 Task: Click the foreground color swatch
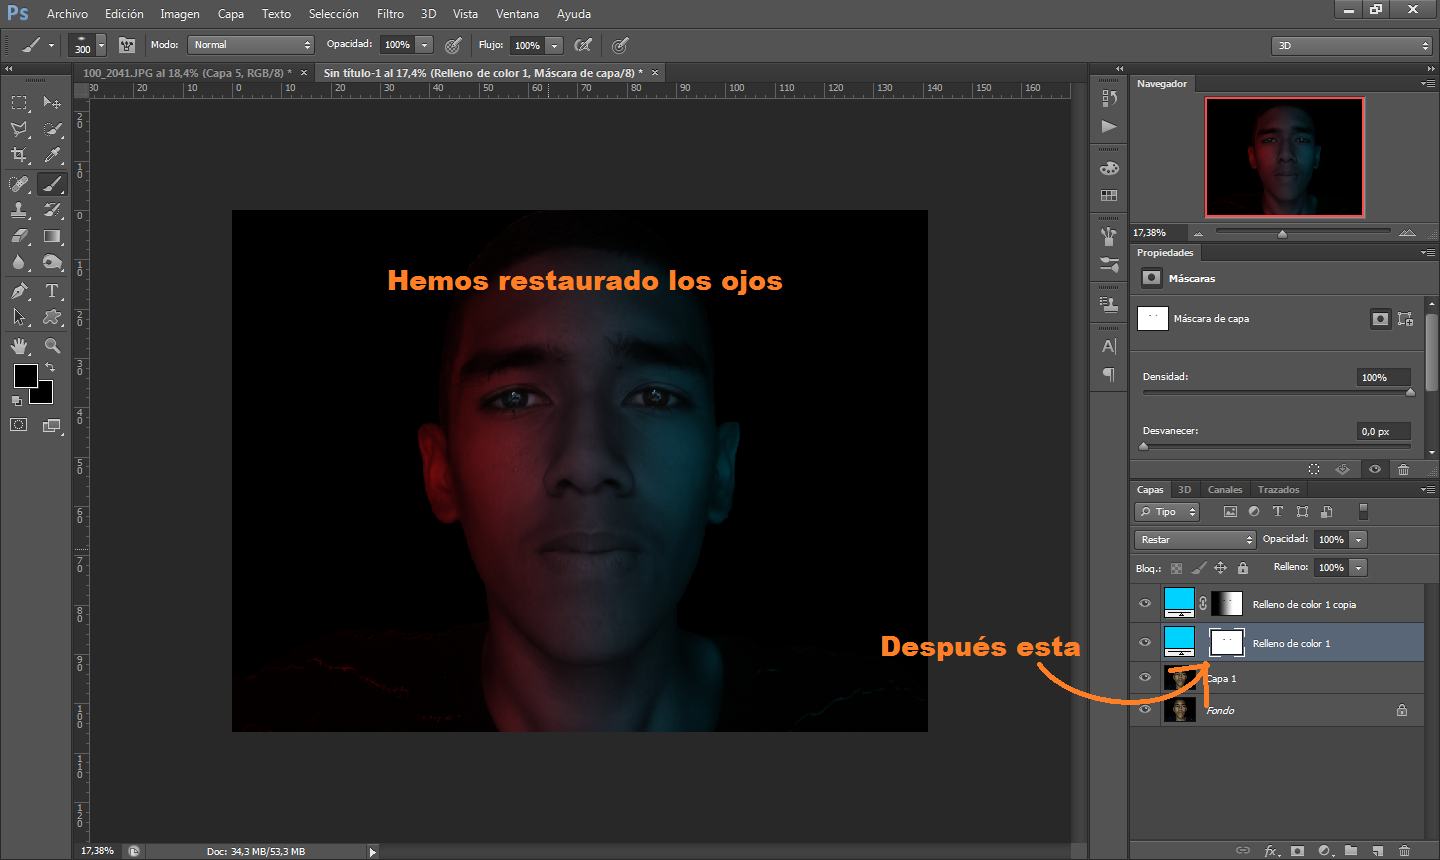[x=25, y=376]
